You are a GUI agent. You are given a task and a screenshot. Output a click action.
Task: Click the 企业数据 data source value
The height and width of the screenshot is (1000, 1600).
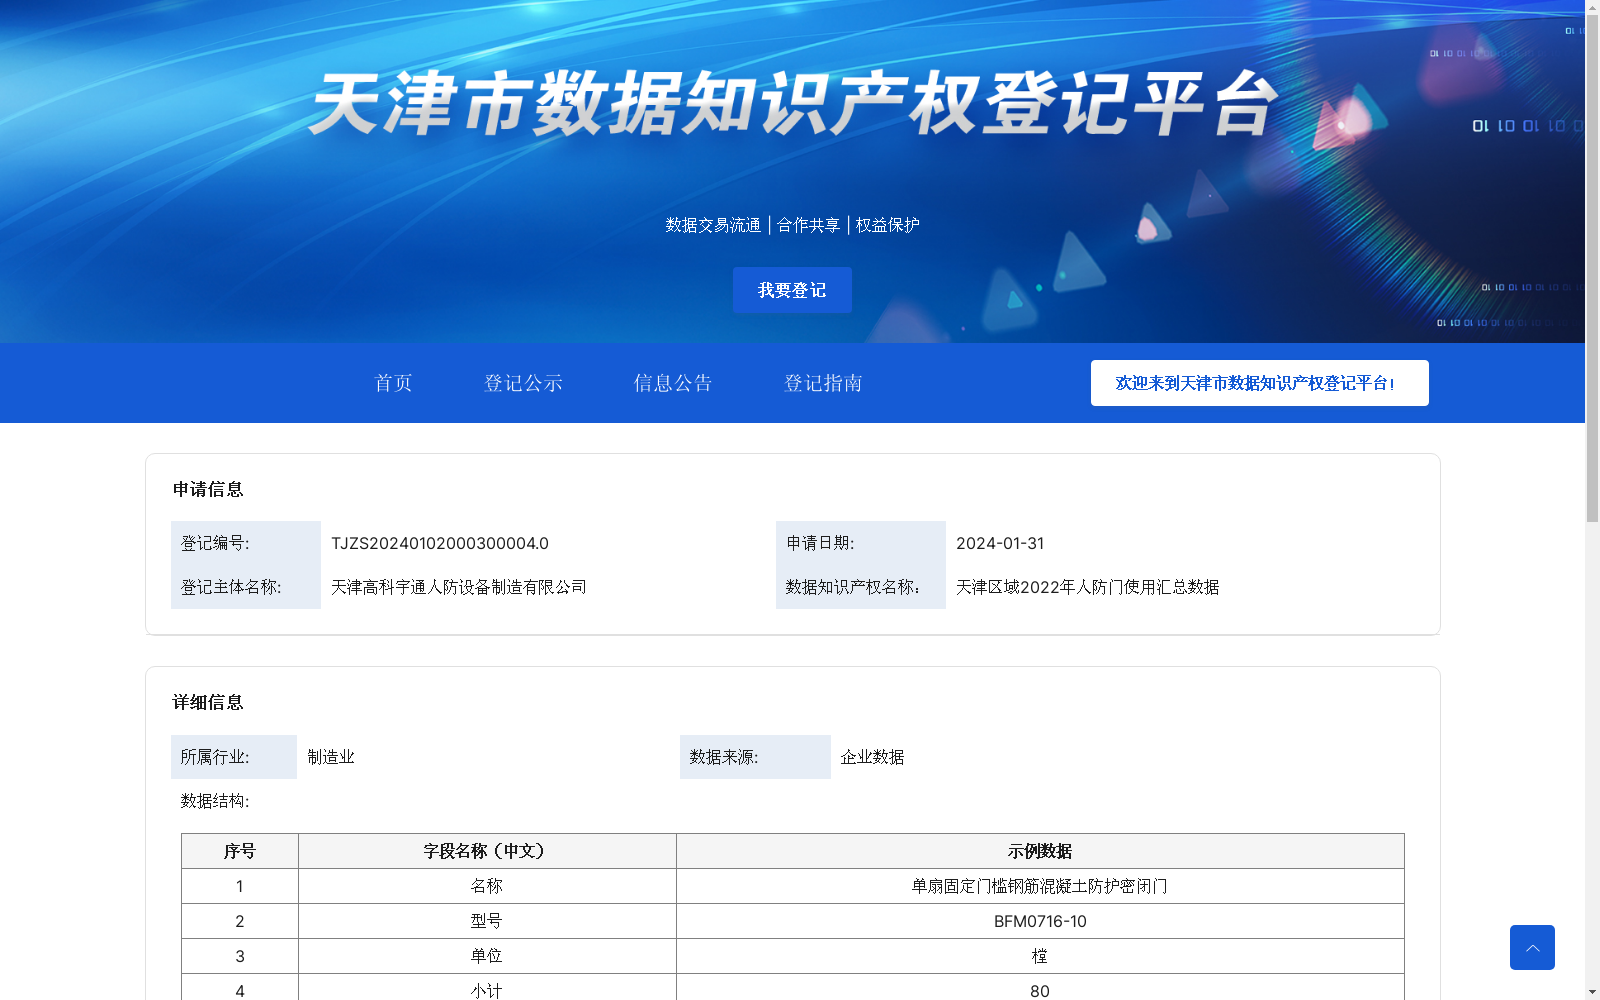872,757
